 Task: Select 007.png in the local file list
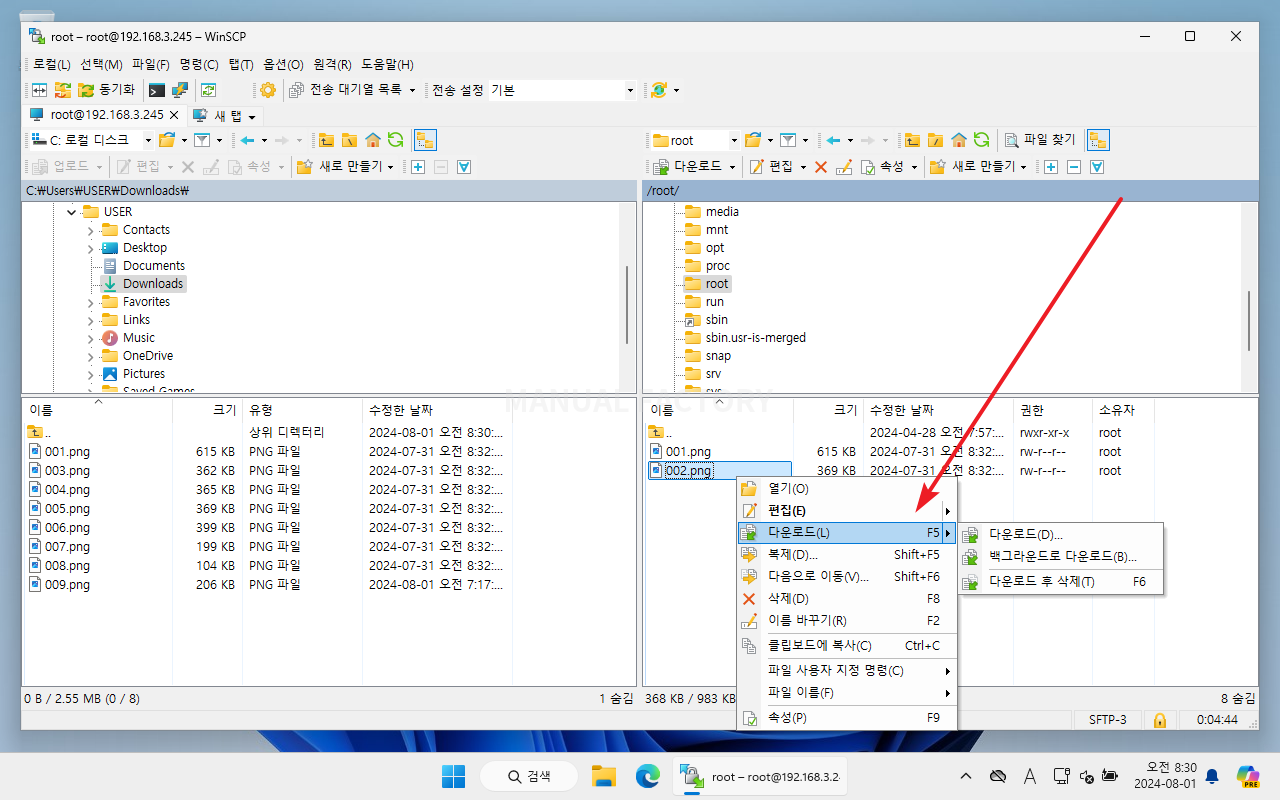tap(67, 547)
